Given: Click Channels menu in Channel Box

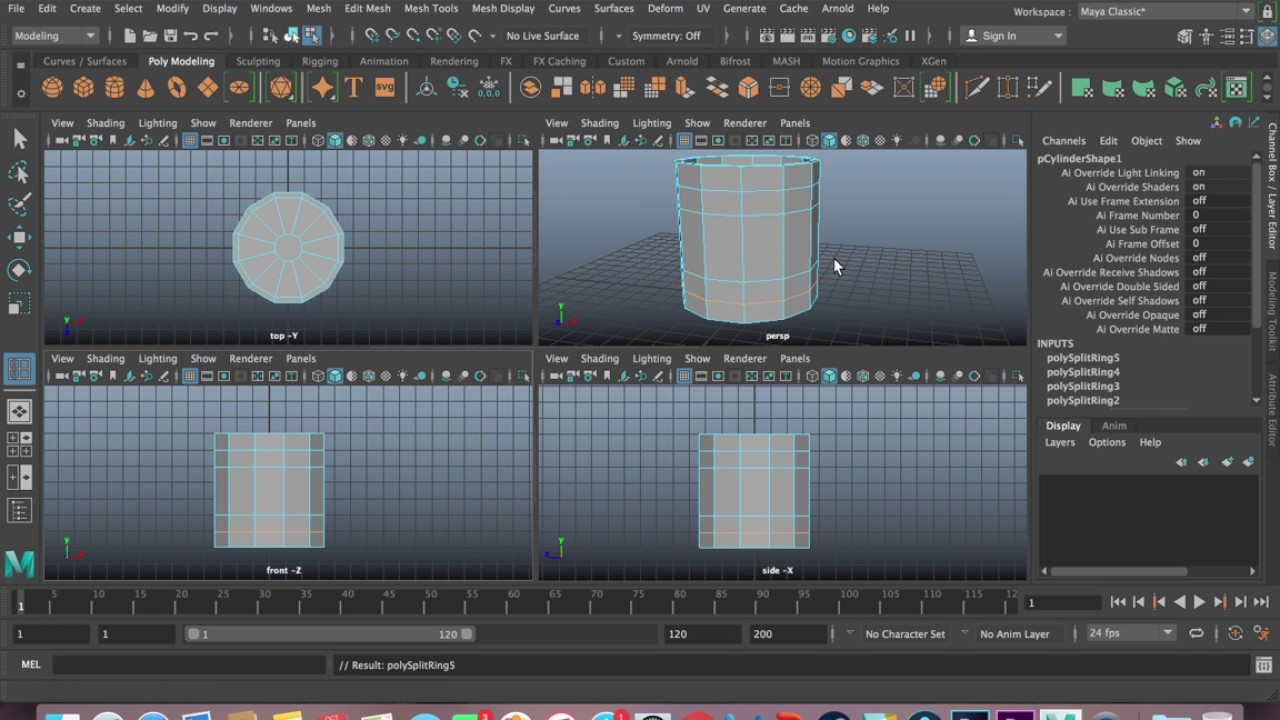Looking at the screenshot, I should [1063, 141].
